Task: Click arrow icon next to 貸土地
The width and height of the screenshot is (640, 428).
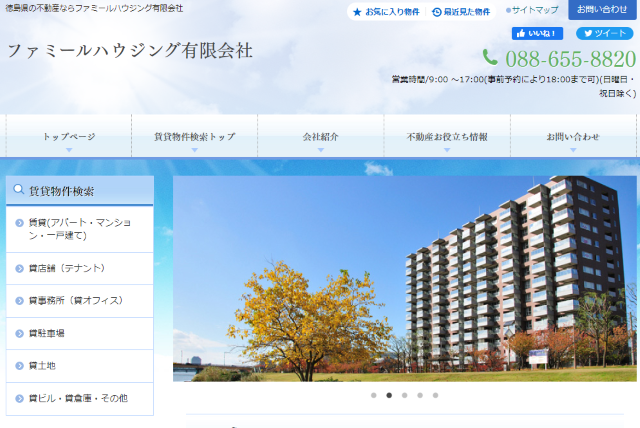Action: coord(20,366)
